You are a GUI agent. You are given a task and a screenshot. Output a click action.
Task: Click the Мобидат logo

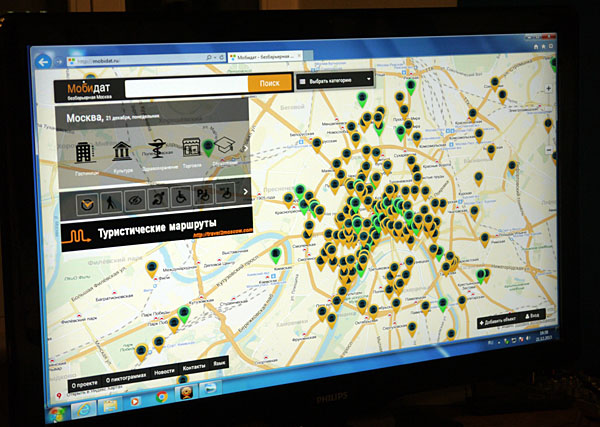point(89,90)
